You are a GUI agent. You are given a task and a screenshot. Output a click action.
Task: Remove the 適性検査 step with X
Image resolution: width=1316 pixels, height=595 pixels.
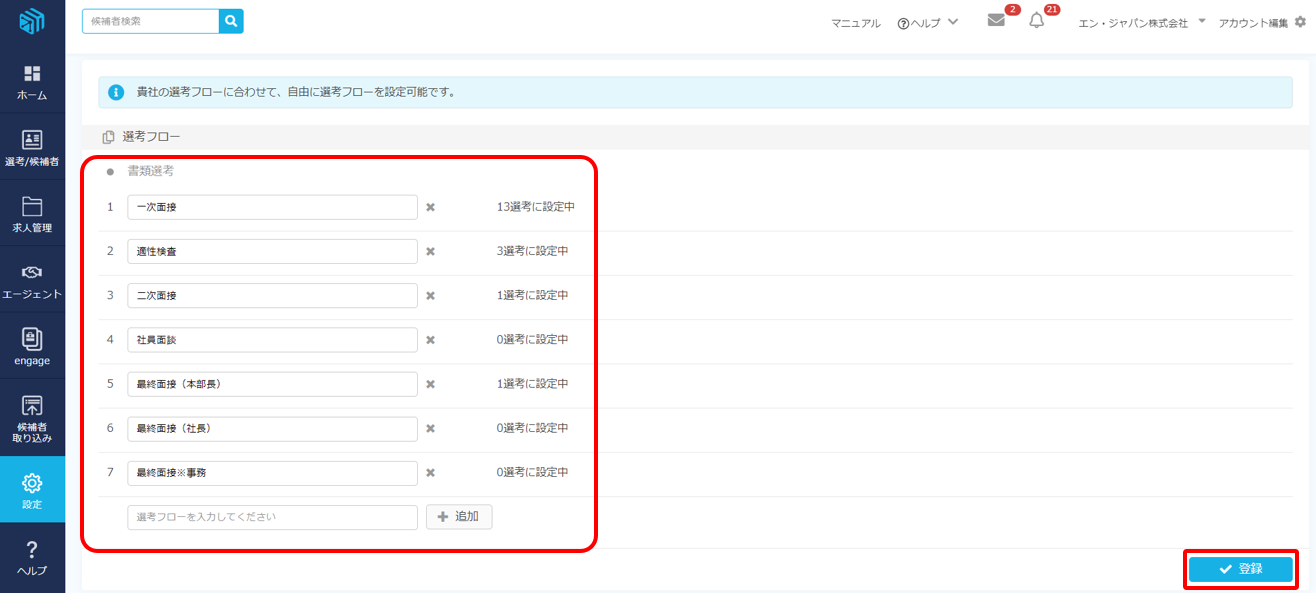tap(430, 251)
